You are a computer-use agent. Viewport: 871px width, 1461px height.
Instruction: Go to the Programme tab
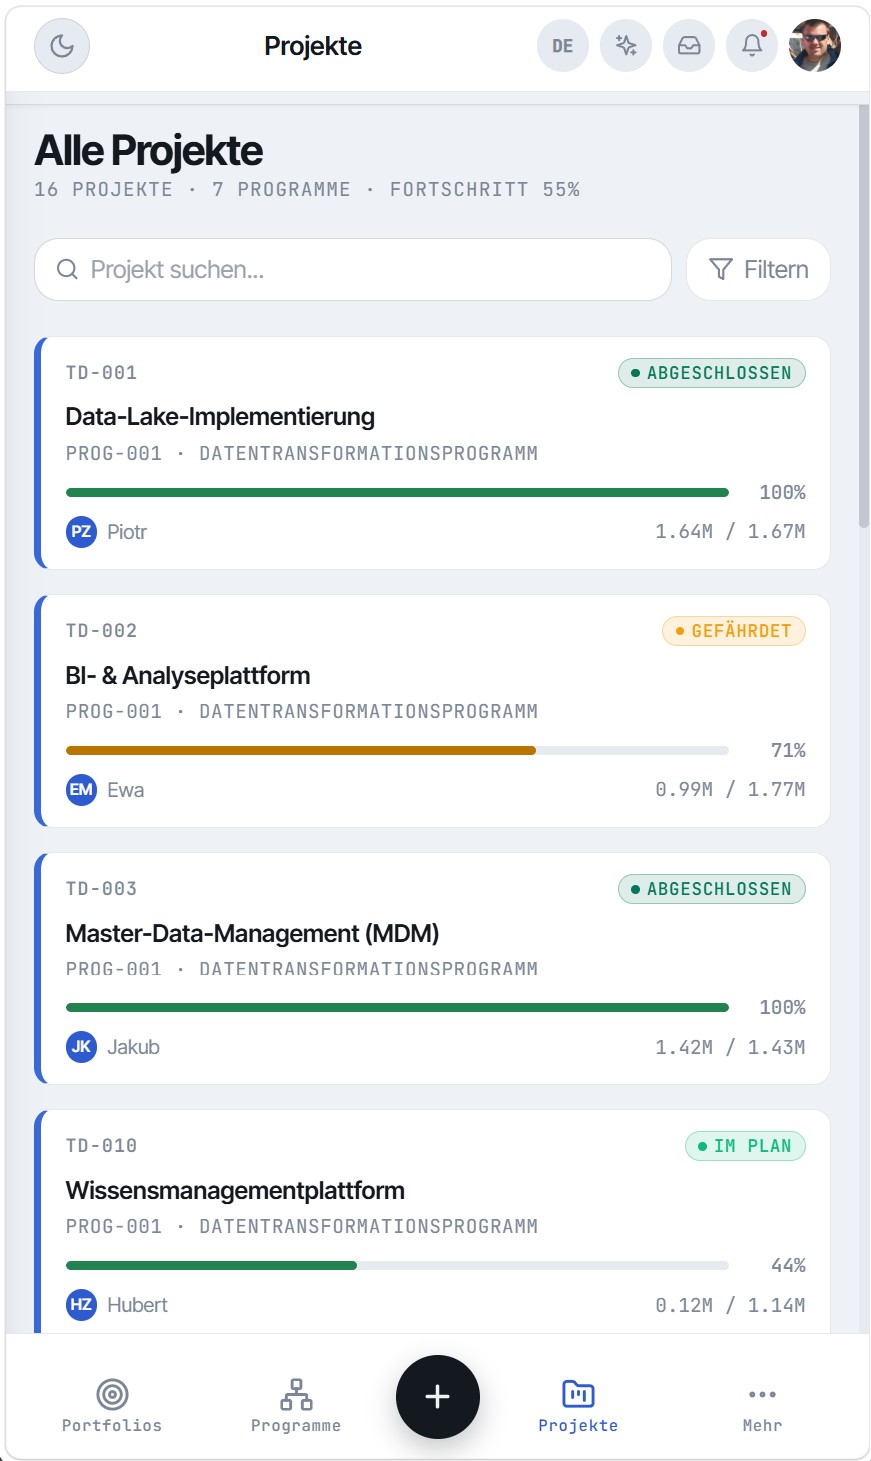pyautogui.click(x=296, y=1404)
